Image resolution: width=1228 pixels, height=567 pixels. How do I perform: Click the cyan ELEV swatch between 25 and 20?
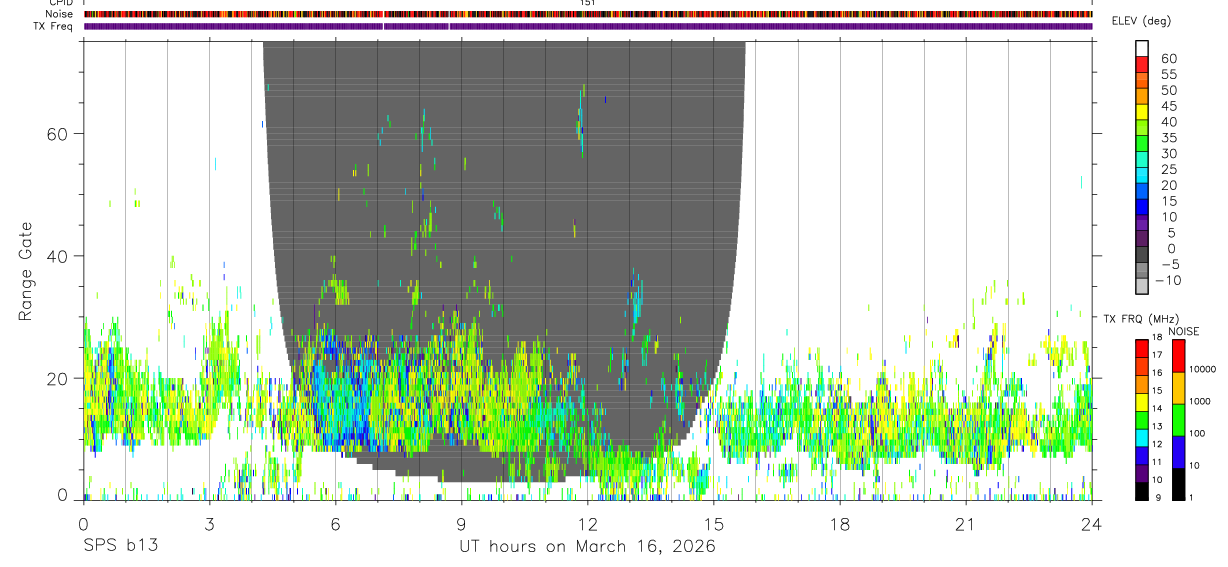pyautogui.click(x=1142, y=176)
